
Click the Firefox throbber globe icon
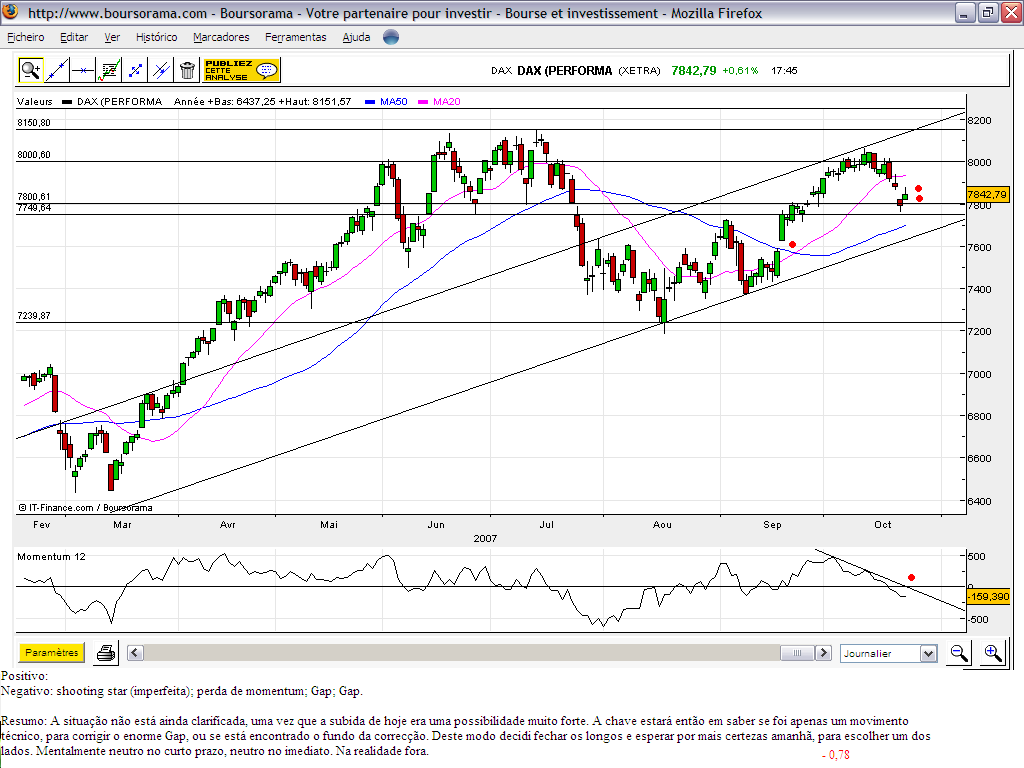pyautogui.click(x=391, y=37)
